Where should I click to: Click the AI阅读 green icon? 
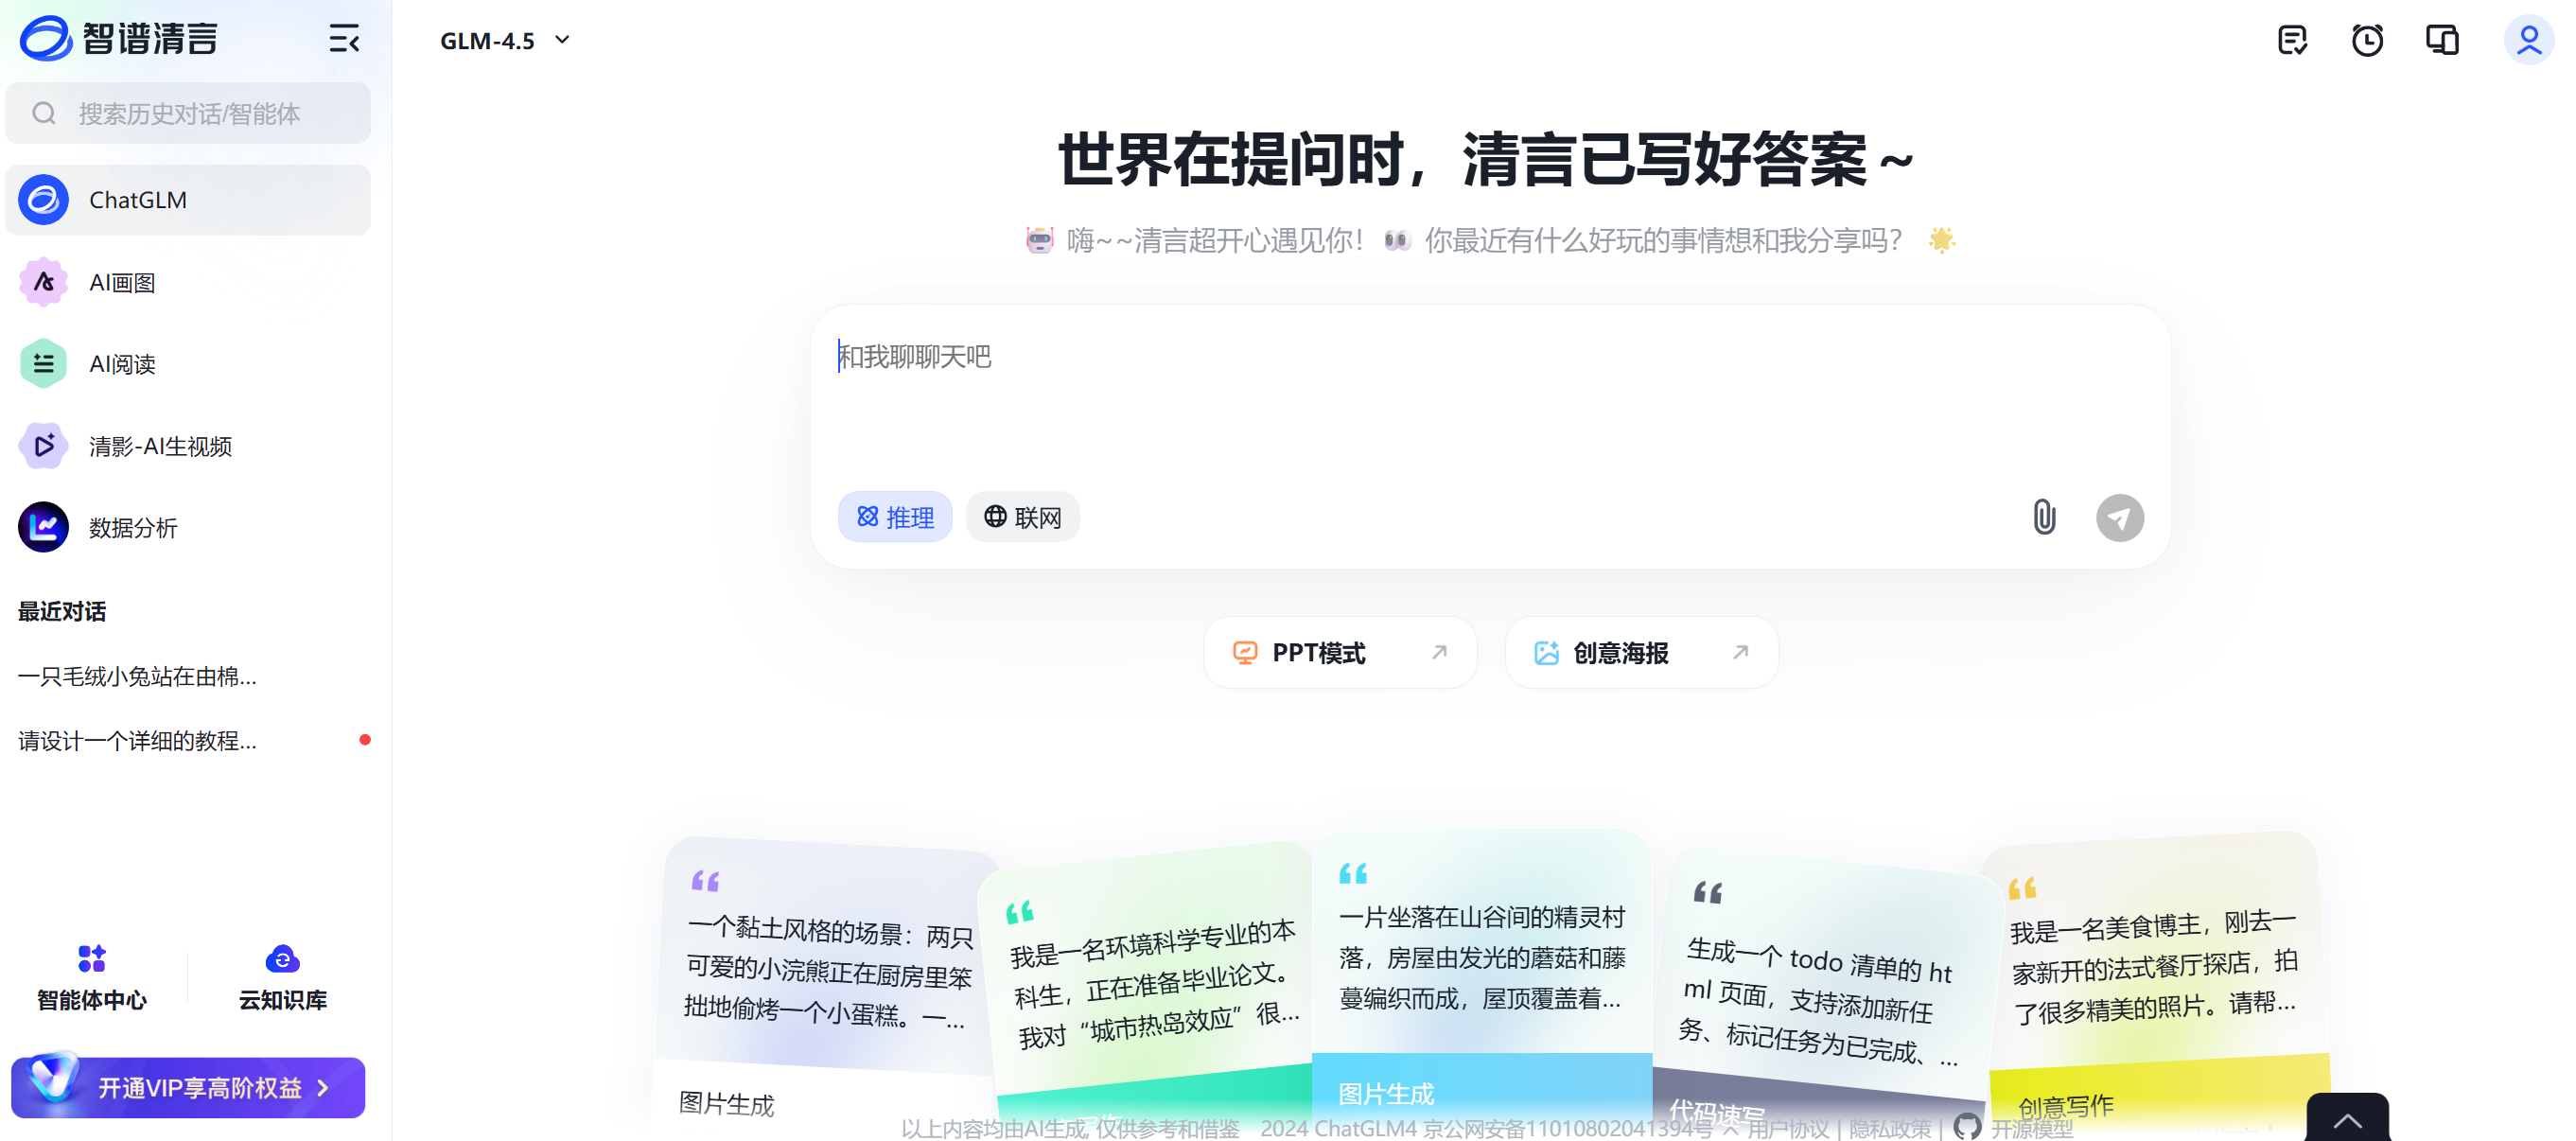coord(44,364)
